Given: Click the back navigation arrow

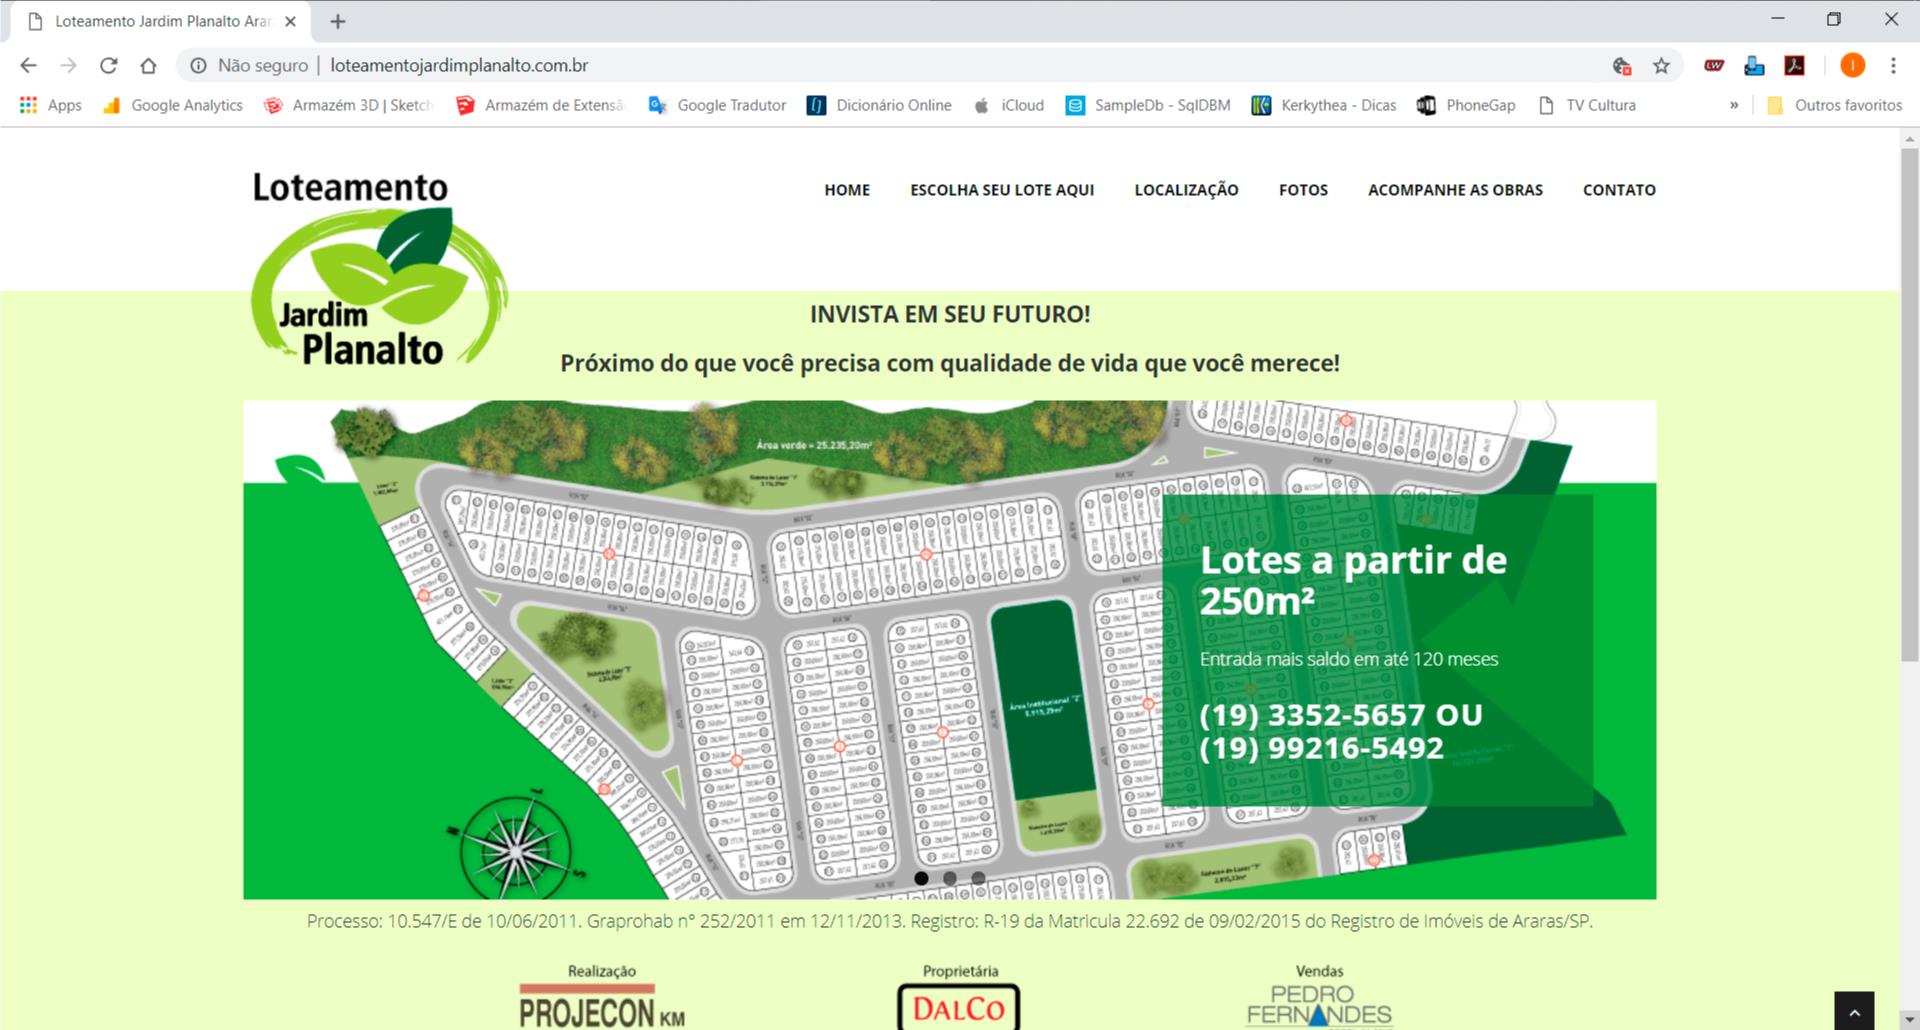Looking at the screenshot, I should [28, 66].
